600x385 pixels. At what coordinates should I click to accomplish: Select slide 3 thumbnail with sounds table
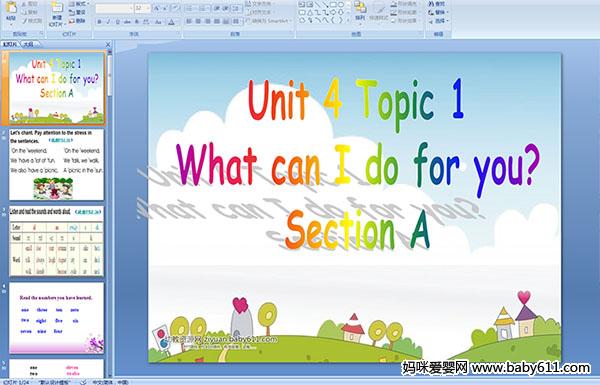click(x=56, y=241)
